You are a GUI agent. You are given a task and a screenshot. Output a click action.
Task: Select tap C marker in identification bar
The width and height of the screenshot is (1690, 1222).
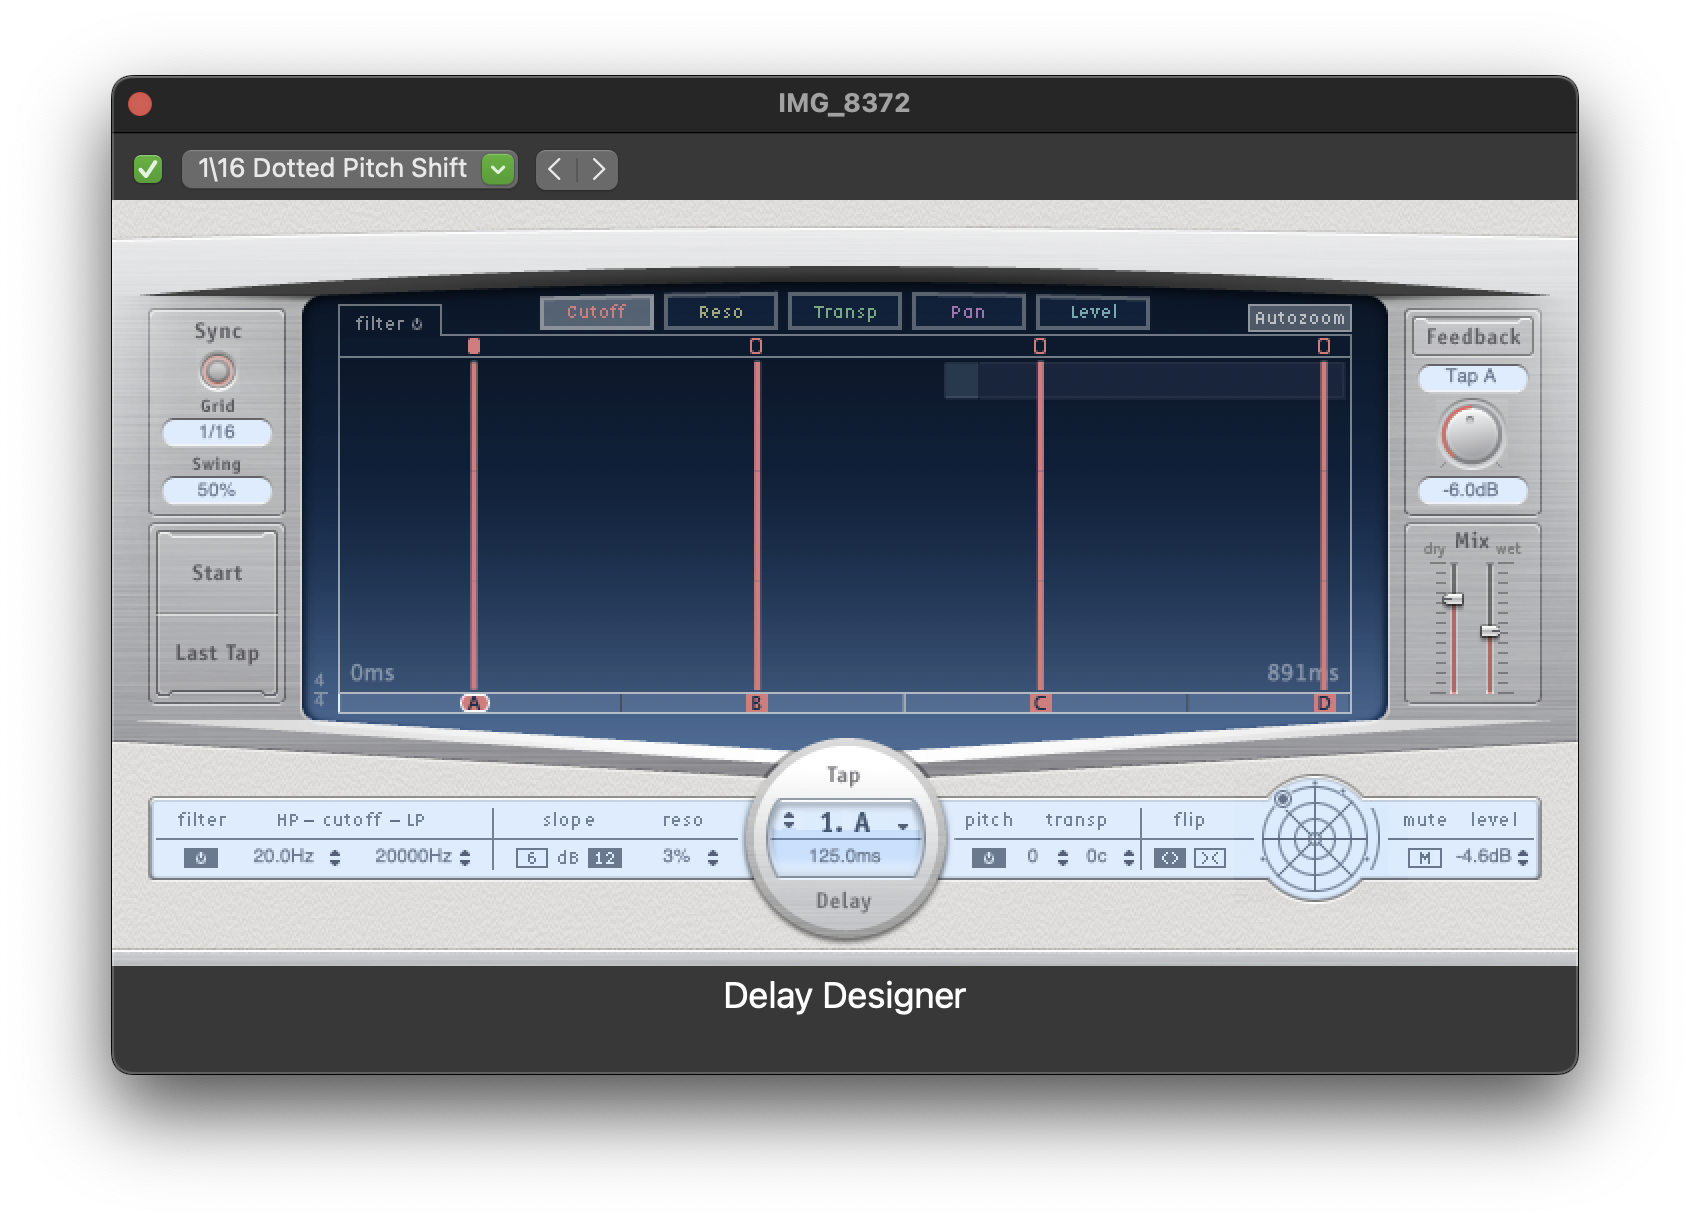[1040, 703]
